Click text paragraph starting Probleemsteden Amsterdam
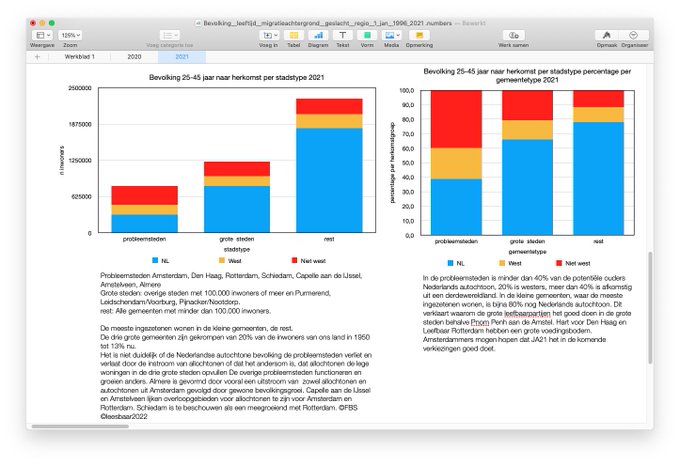This screenshot has height=465, width=680. tap(231, 293)
